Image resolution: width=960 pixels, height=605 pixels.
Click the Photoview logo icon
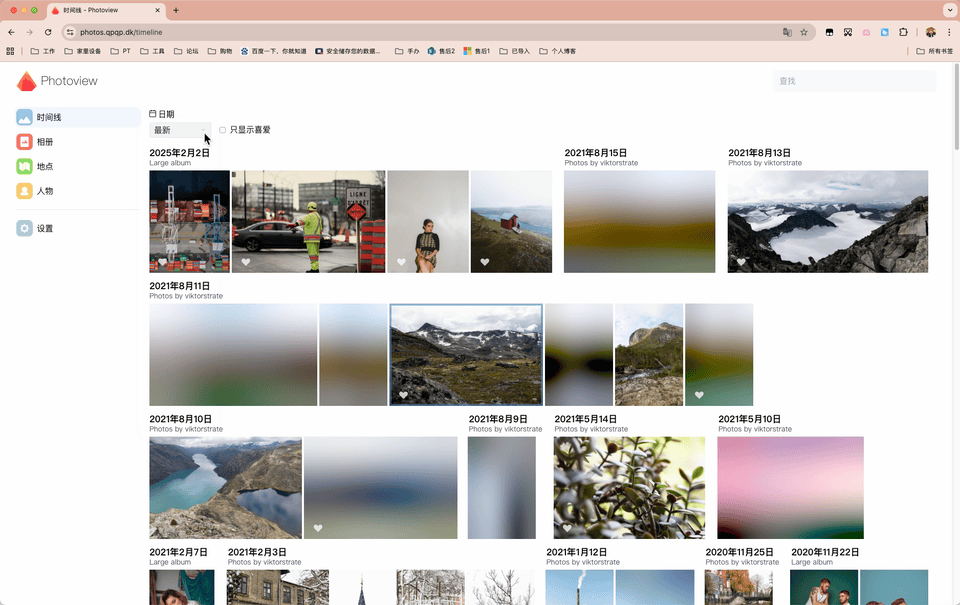coord(26,81)
